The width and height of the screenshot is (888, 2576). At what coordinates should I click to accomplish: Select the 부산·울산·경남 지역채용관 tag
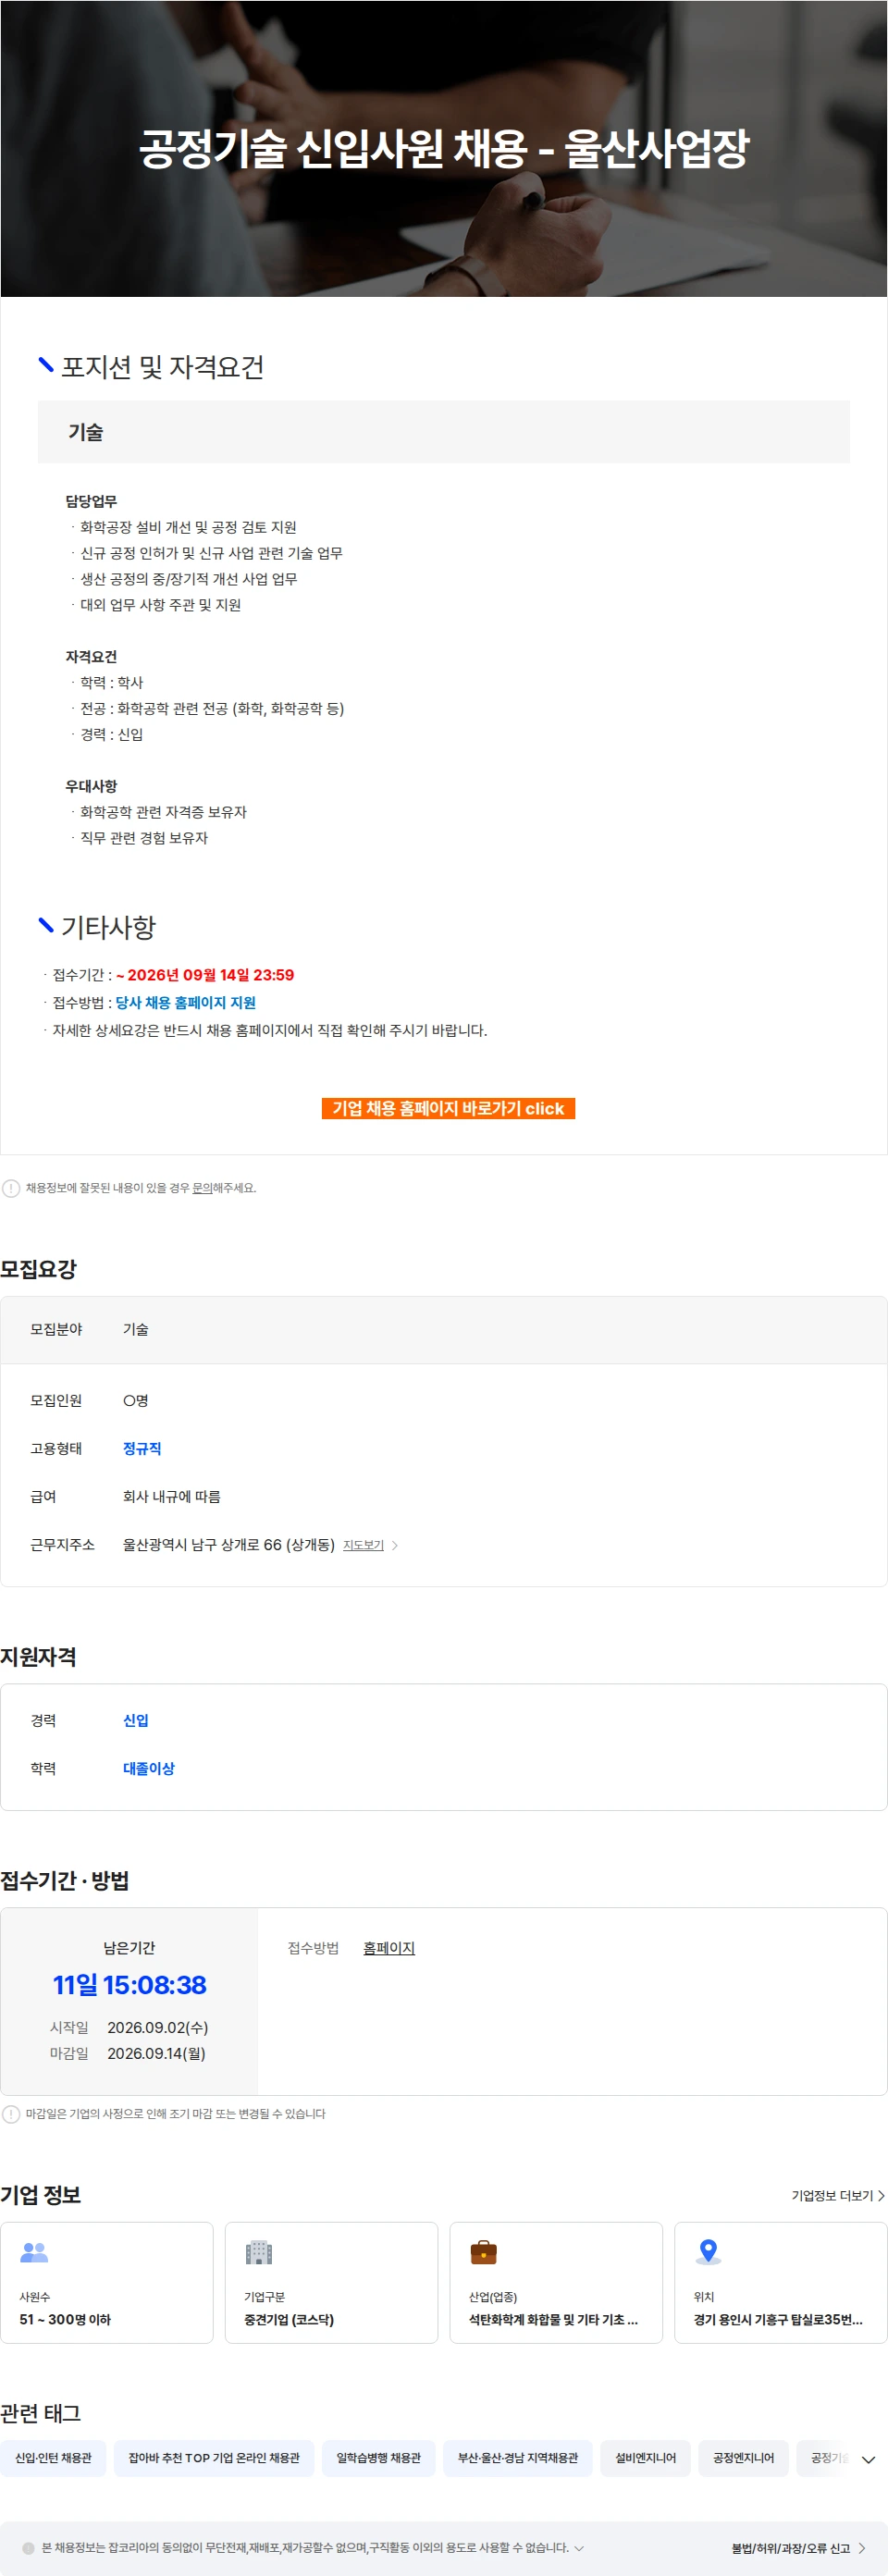518,2458
